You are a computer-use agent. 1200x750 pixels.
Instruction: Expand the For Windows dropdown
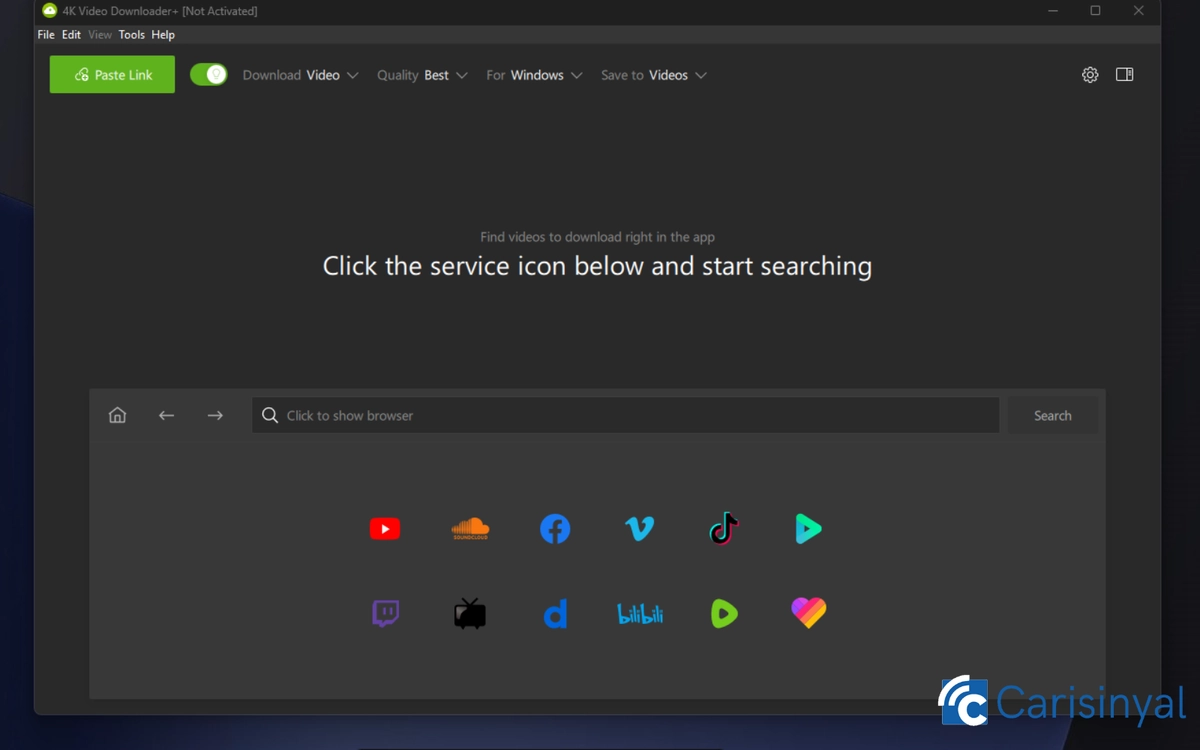(x=534, y=75)
